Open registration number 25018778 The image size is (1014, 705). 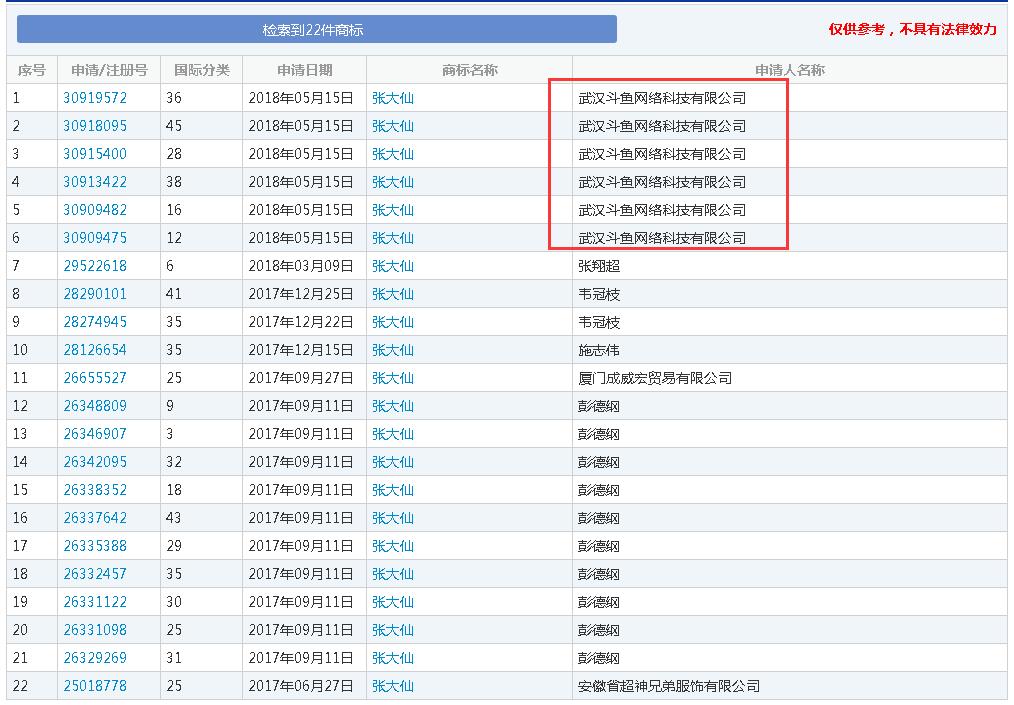95,686
